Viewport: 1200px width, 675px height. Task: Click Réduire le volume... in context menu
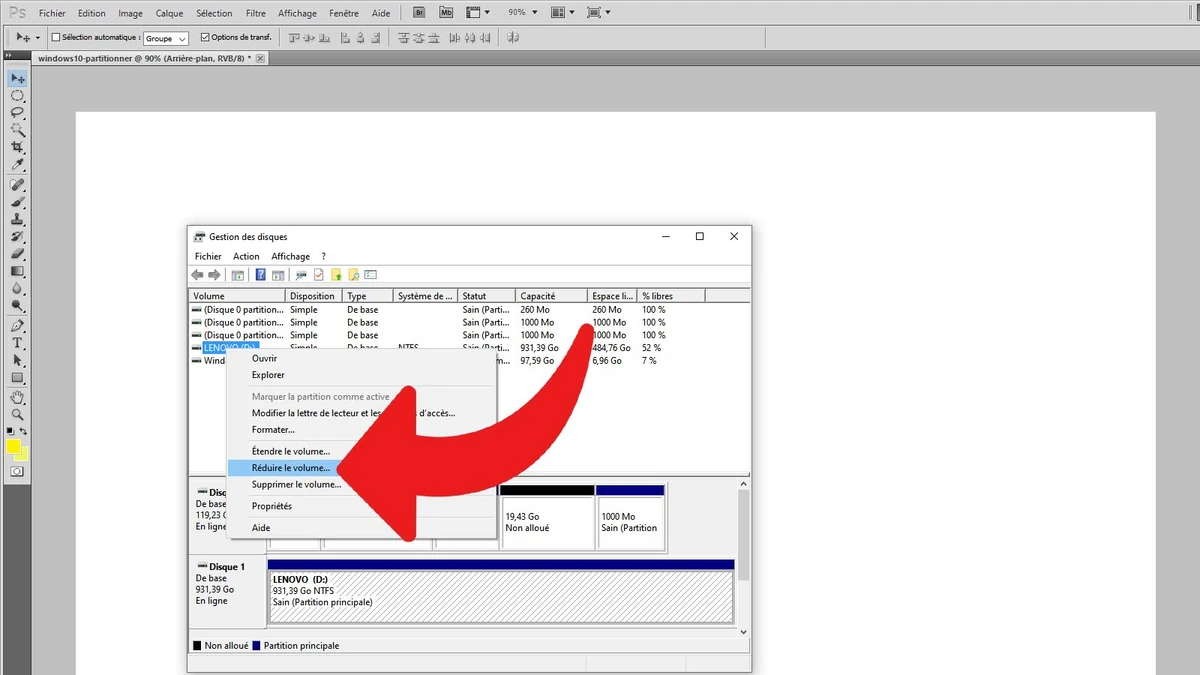pyautogui.click(x=290, y=467)
